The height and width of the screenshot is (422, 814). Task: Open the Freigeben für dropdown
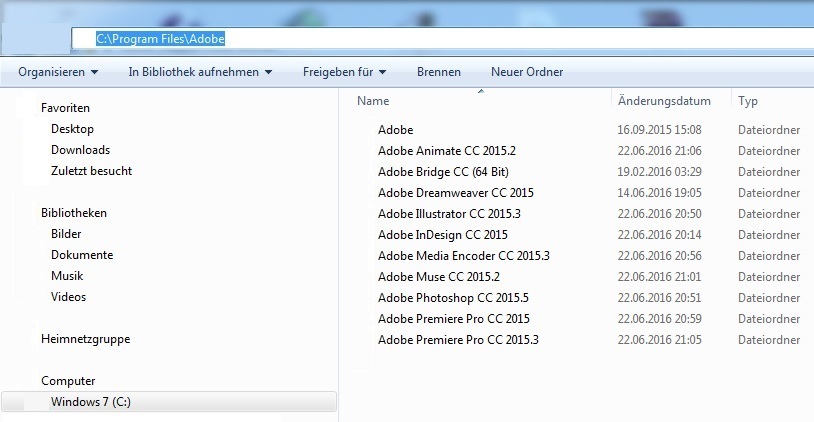(345, 72)
